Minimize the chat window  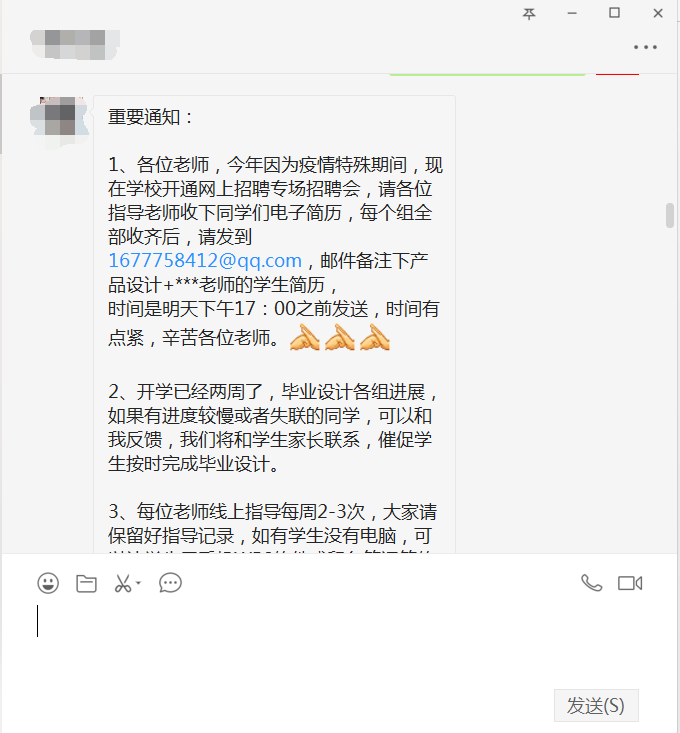pyautogui.click(x=572, y=14)
